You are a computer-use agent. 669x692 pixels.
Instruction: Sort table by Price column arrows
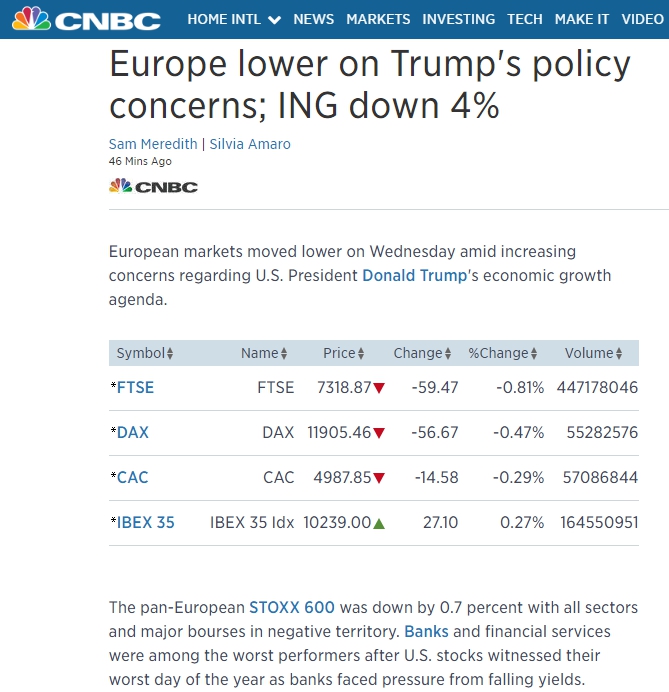click(x=361, y=354)
